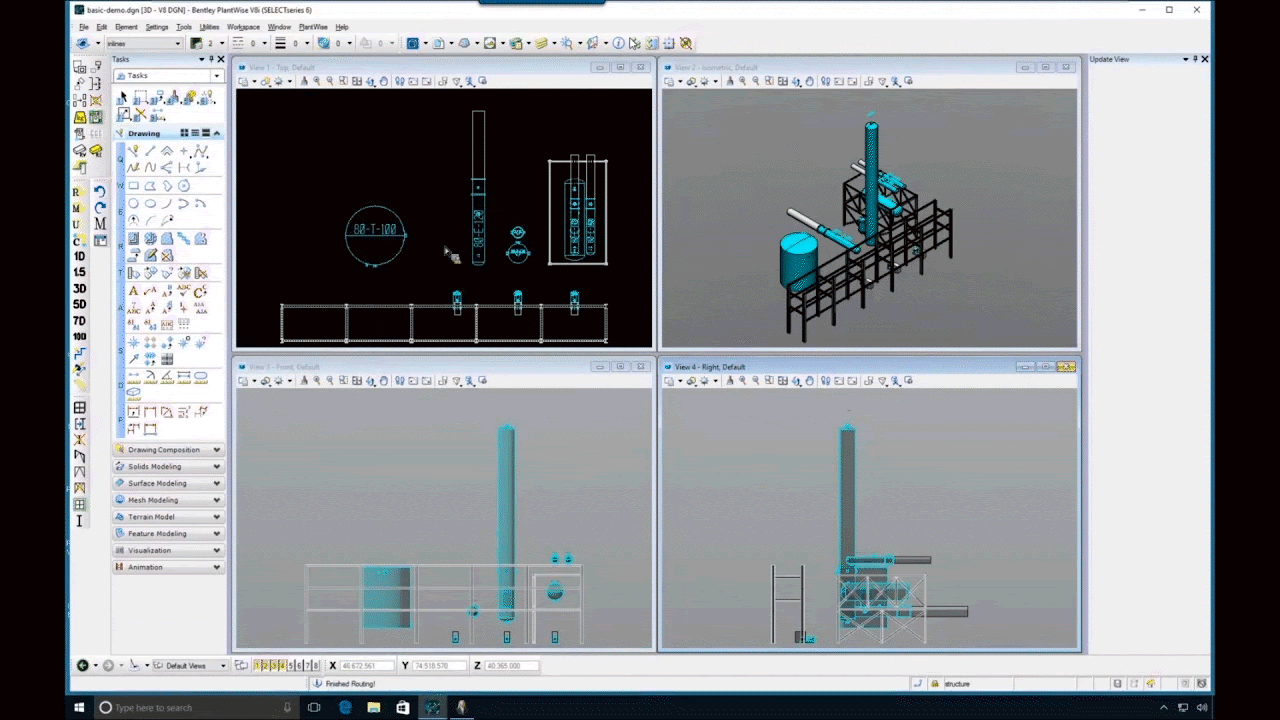Open Microsoft Edge from the taskbar

point(345,707)
